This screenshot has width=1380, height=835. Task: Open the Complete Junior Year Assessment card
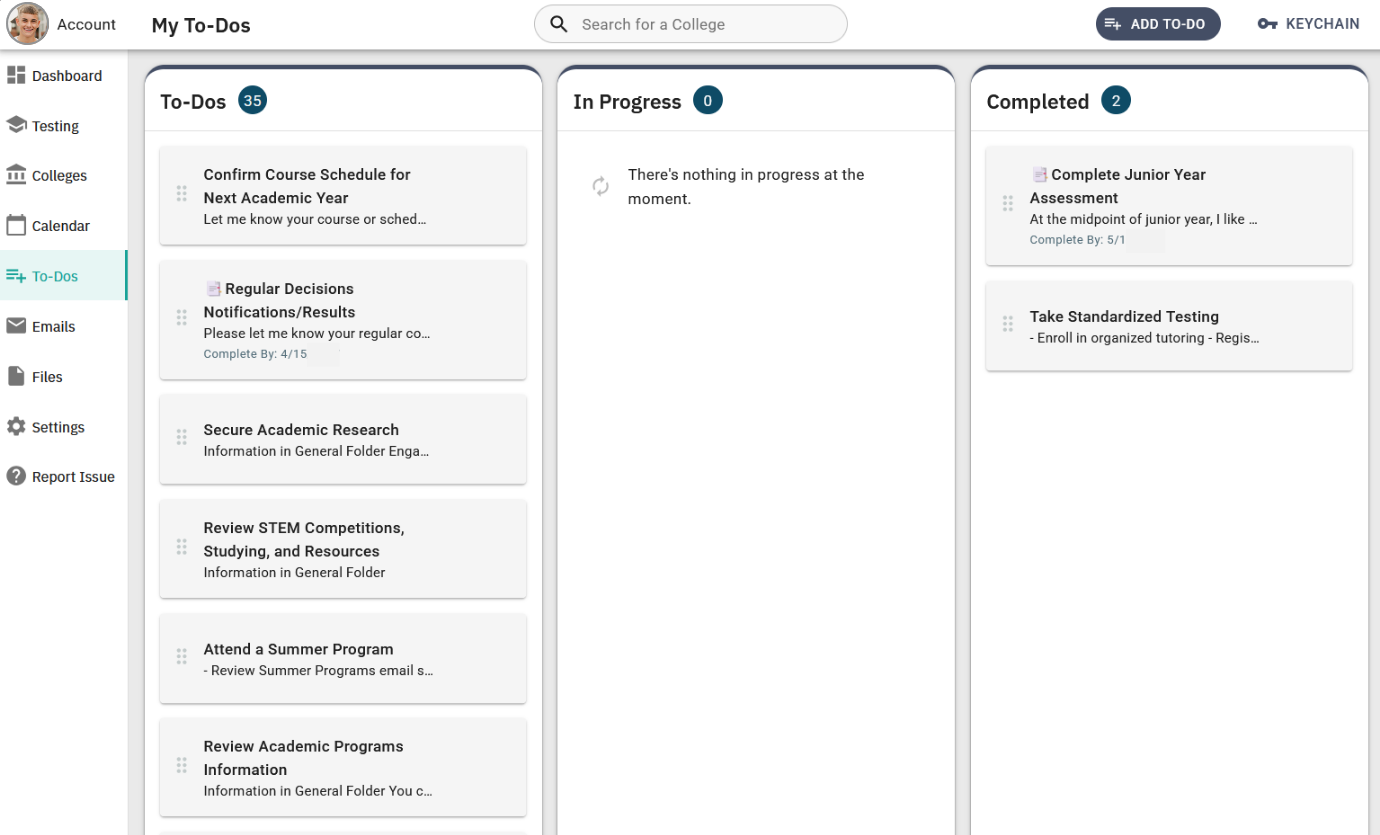1169,206
